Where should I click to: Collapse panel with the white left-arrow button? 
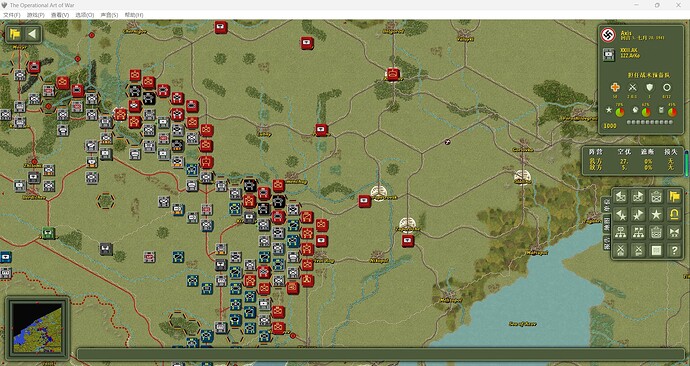[x=32, y=34]
